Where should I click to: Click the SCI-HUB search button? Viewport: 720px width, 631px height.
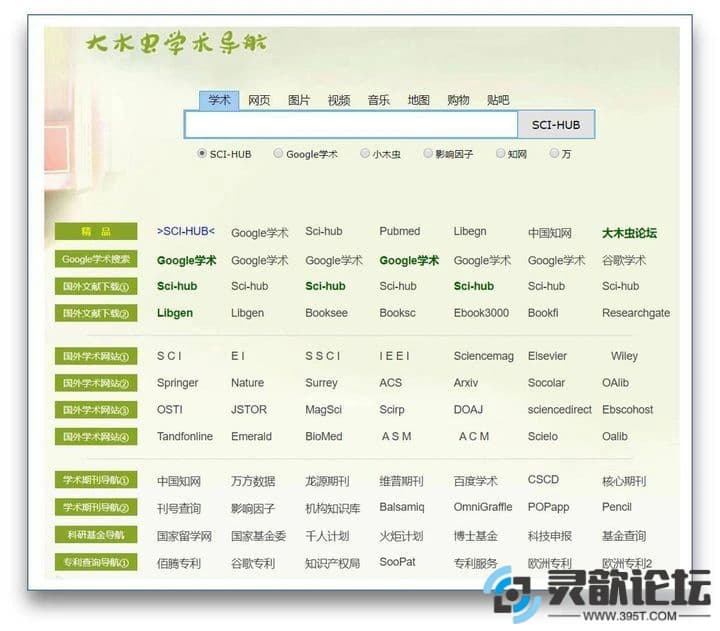(x=556, y=124)
